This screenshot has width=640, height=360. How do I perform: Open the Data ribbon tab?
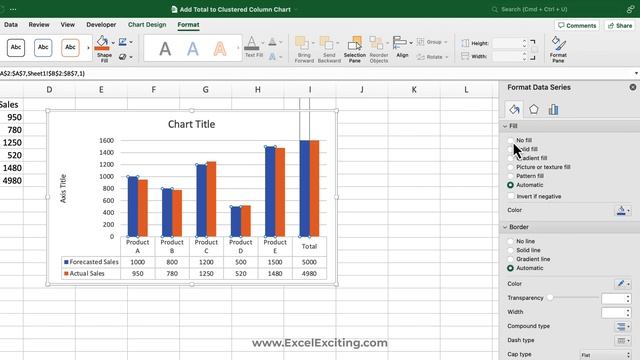coord(11,24)
